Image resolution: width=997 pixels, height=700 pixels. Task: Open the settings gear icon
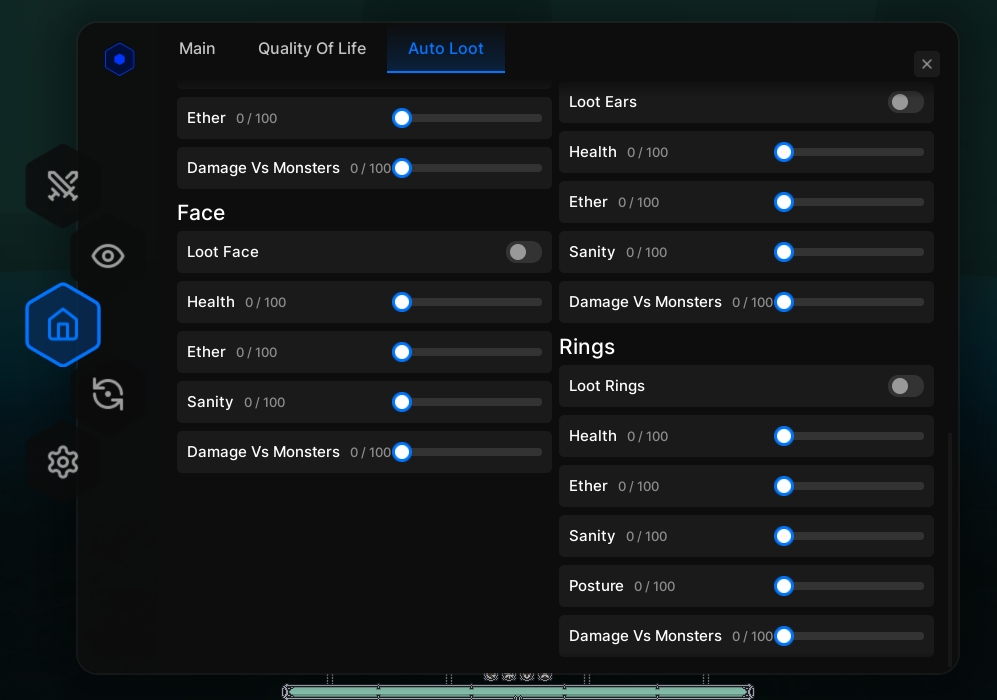(63, 462)
